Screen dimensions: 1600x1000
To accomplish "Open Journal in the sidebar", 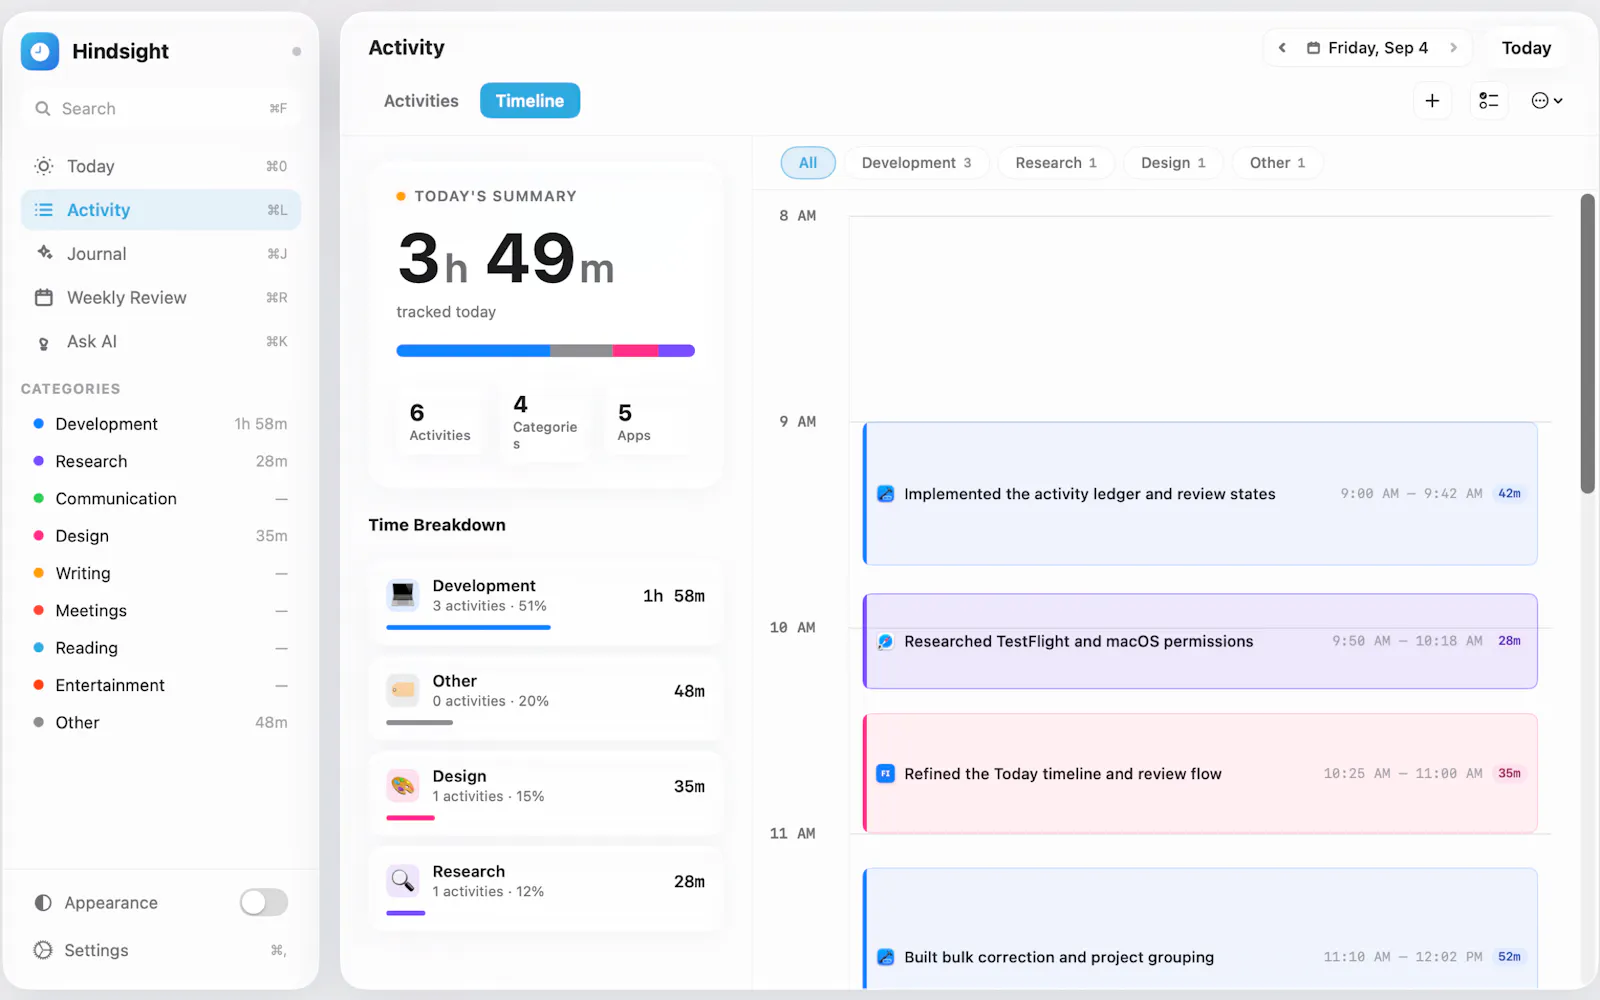I will click(x=161, y=254).
